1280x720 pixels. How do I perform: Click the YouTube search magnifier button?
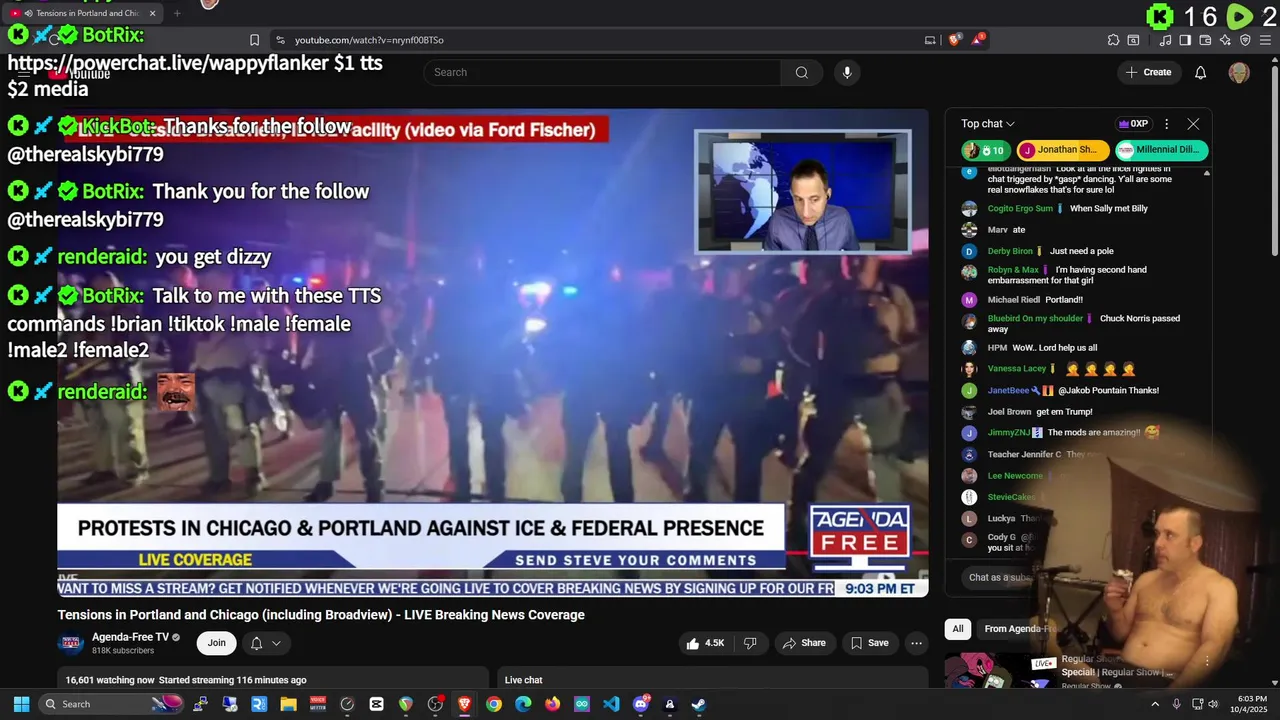pyautogui.click(x=801, y=72)
